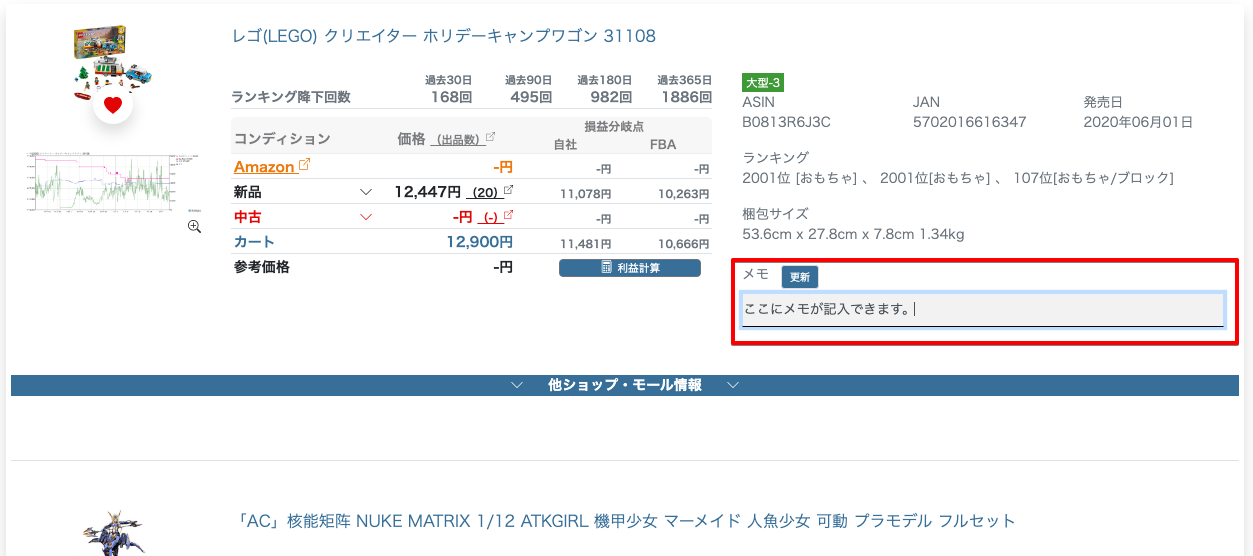Click the ranking text 2001位 [おもちゃ]

pos(799,178)
